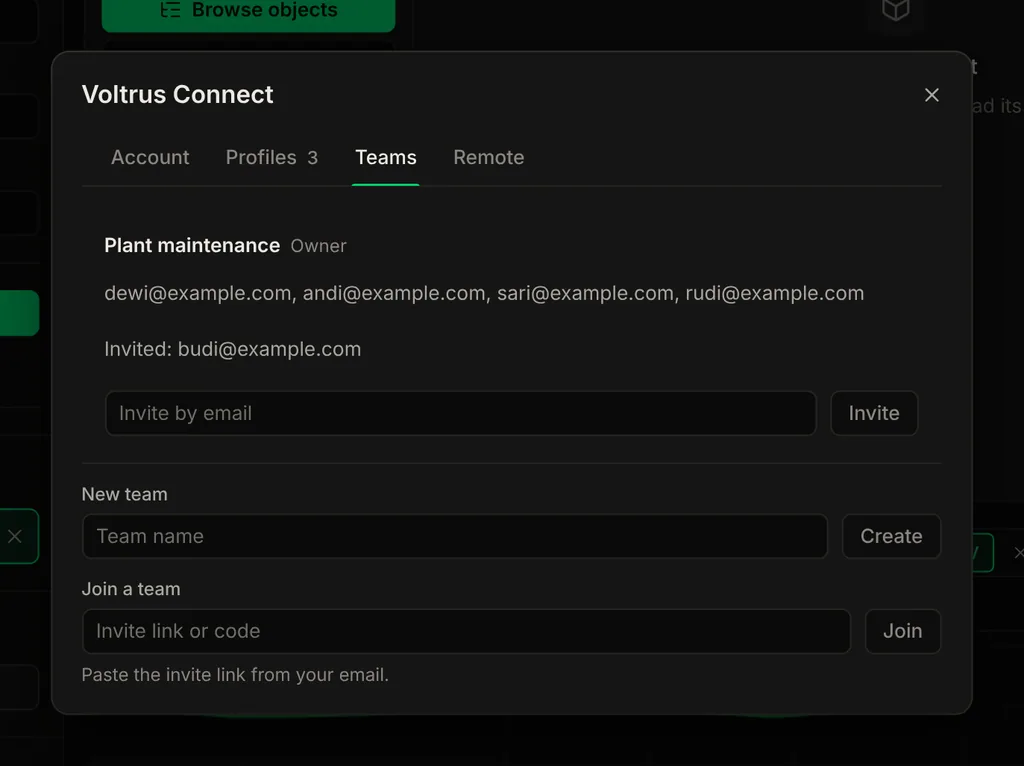Click the Paste the invite link hint
1024x766 pixels.
(235, 675)
